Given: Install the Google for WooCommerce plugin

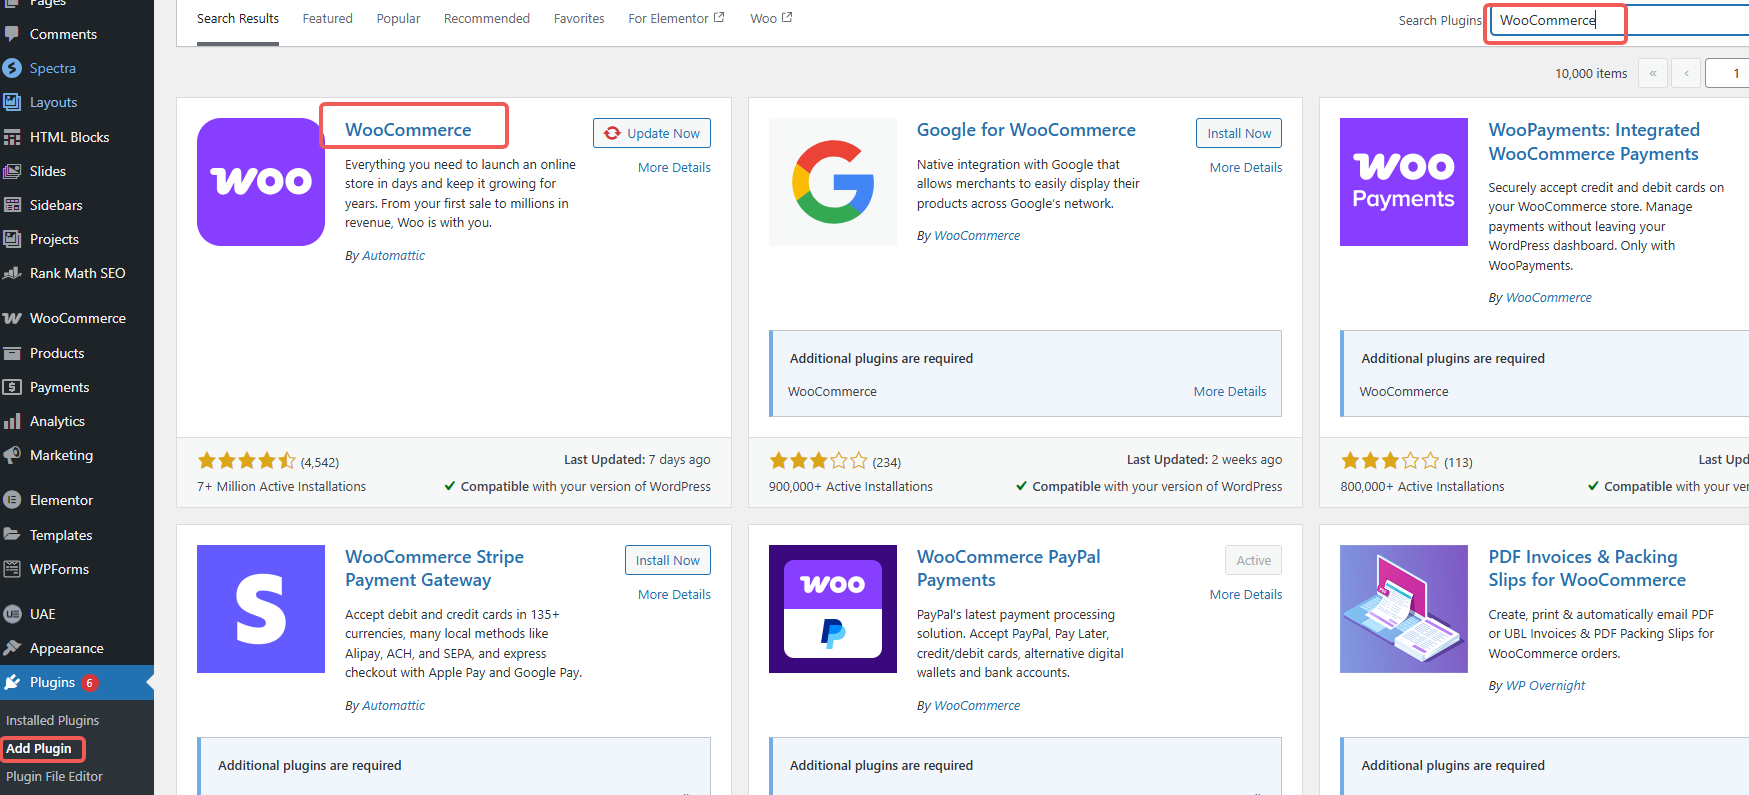Looking at the screenshot, I should pos(1239,133).
